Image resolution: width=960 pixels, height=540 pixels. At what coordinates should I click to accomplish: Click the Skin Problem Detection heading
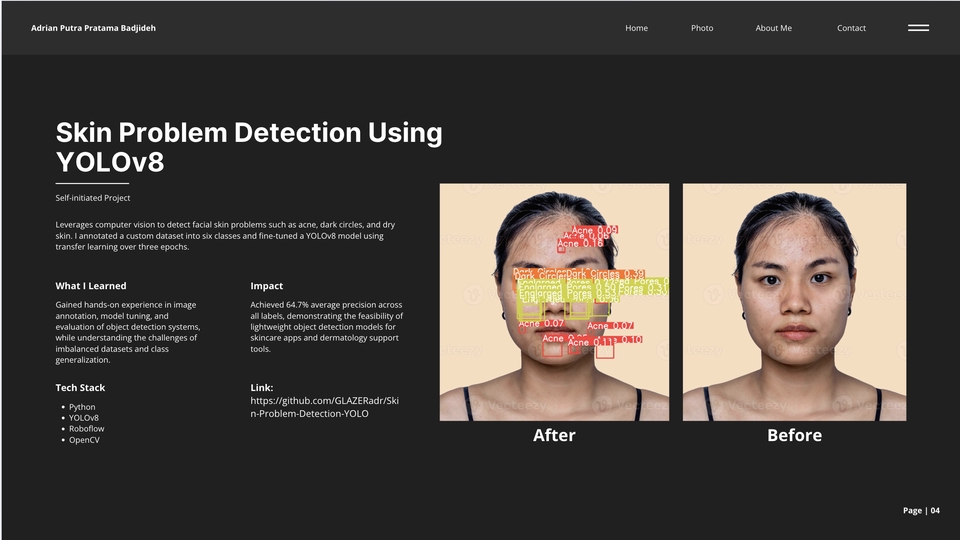248,146
